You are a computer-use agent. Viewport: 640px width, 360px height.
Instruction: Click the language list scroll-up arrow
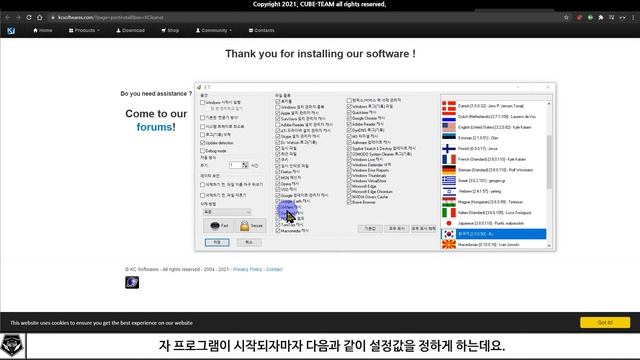coord(549,104)
